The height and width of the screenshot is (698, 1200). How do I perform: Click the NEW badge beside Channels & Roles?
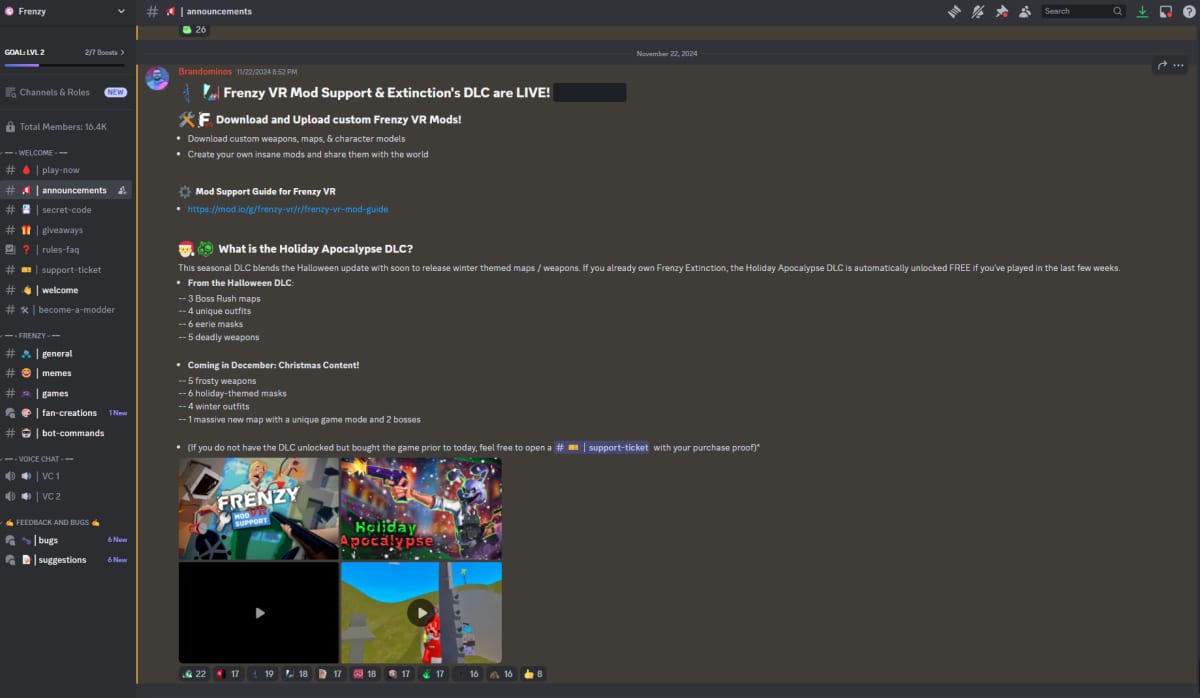pyautogui.click(x=116, y=92)
